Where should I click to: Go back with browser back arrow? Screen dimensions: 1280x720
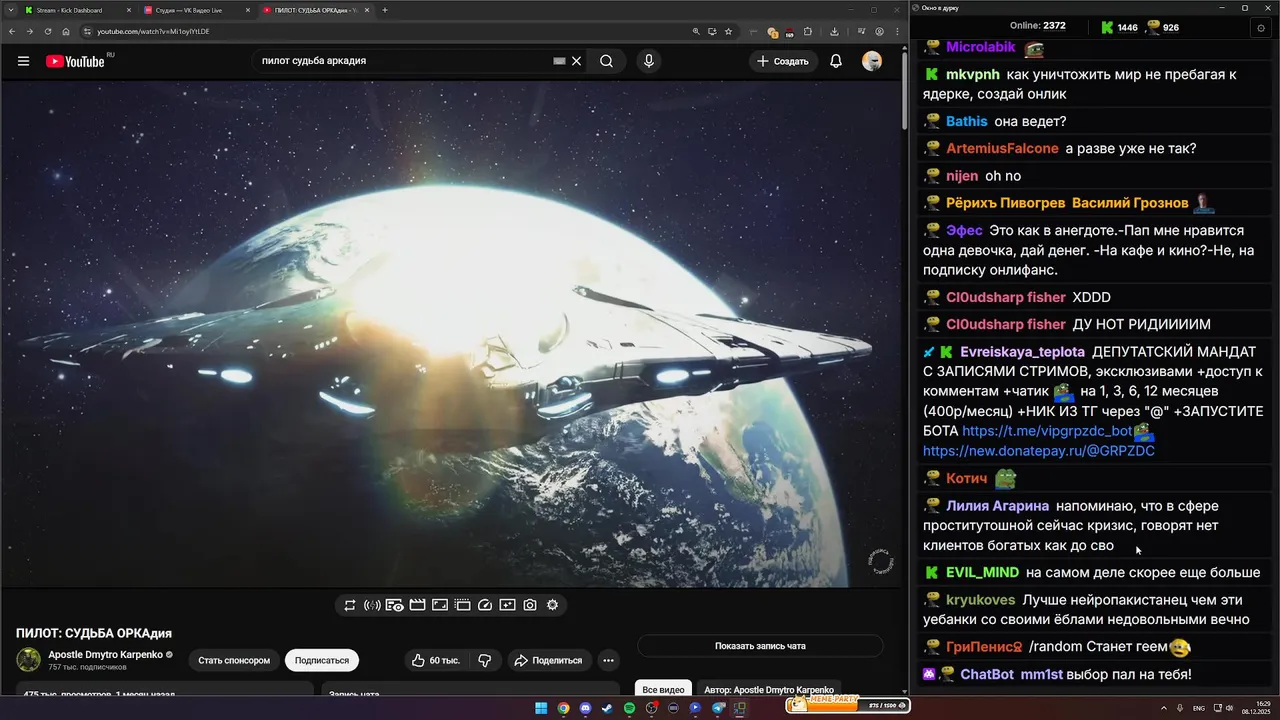14,31
